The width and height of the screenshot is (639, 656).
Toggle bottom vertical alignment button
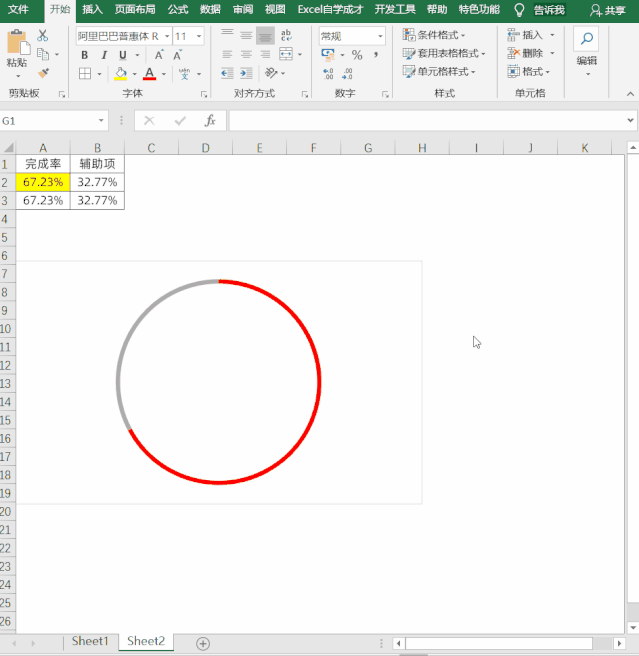tap(264, 35)
